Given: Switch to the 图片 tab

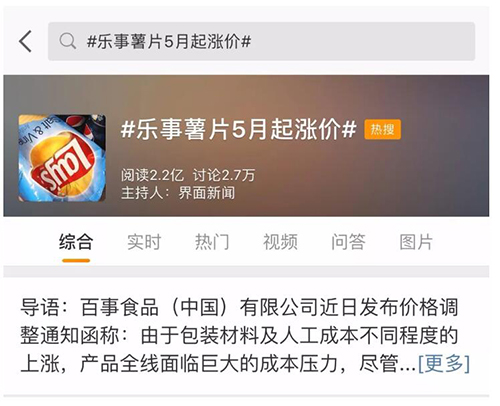Looking at the screenshot, I should coord(416,242).
